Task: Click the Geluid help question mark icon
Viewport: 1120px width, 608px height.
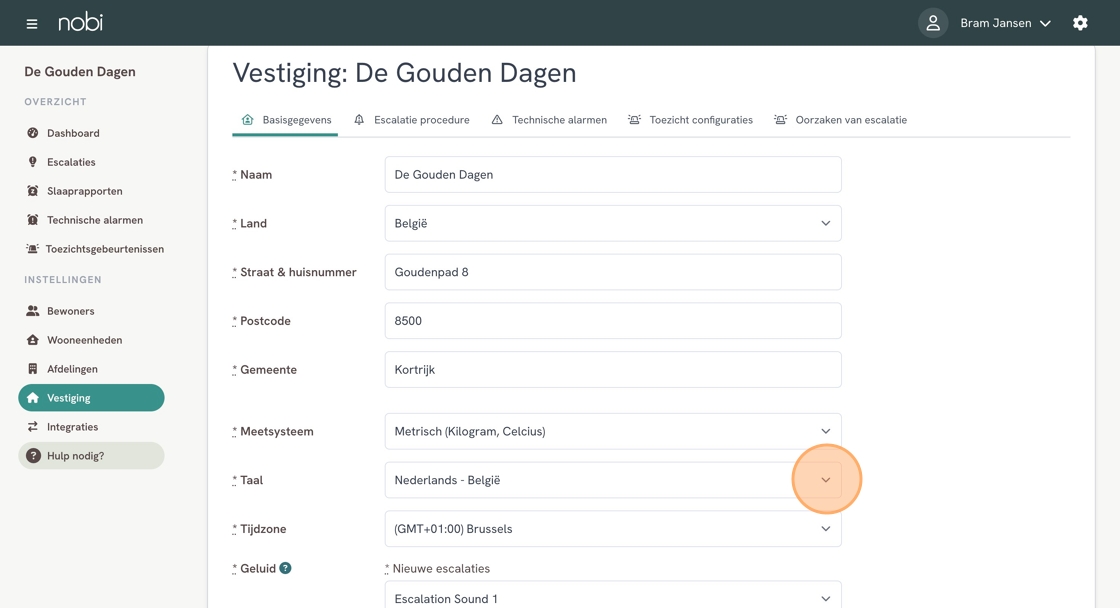Action: coord(285,568)
